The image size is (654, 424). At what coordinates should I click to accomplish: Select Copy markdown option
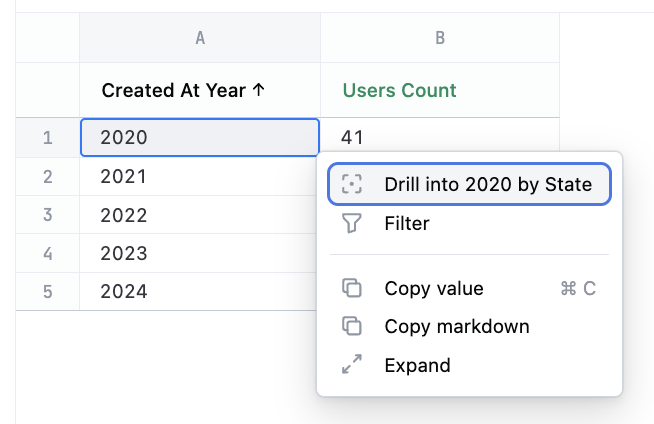tap(457, 326)
